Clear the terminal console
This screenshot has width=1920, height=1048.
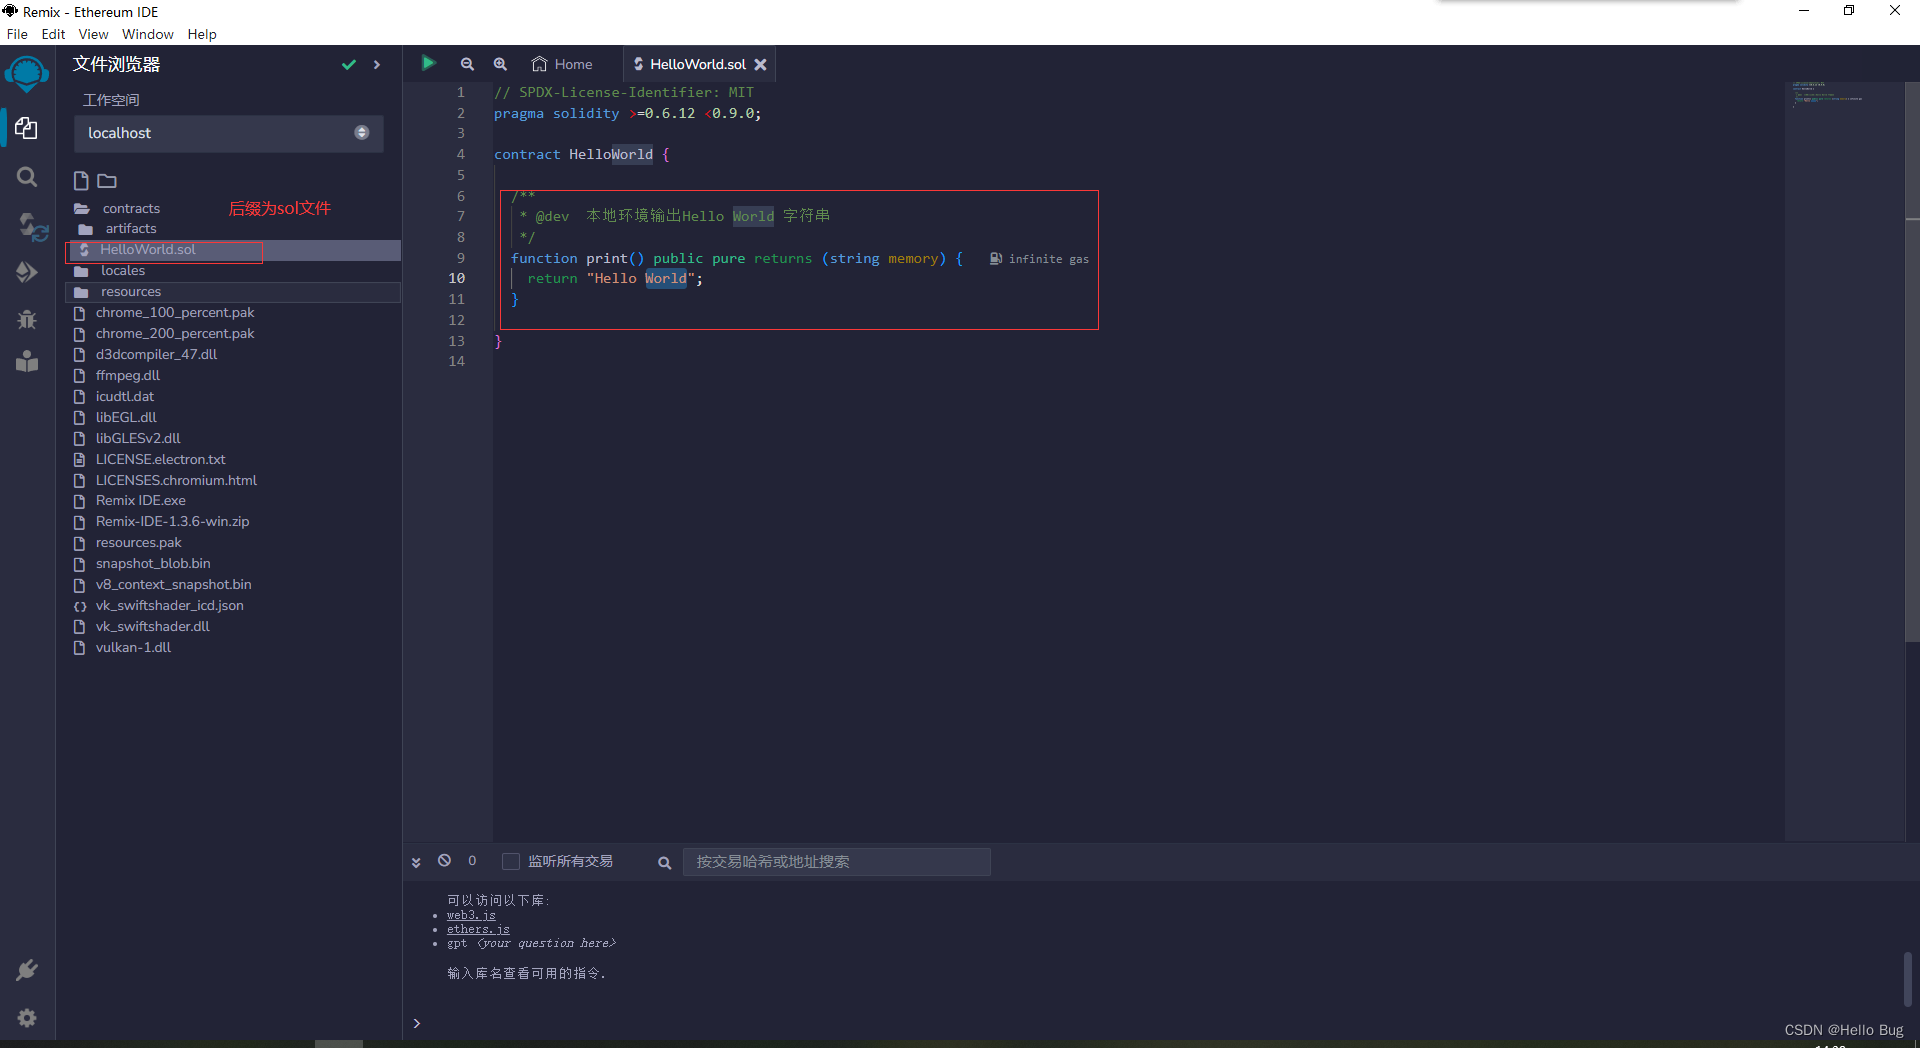444,860
